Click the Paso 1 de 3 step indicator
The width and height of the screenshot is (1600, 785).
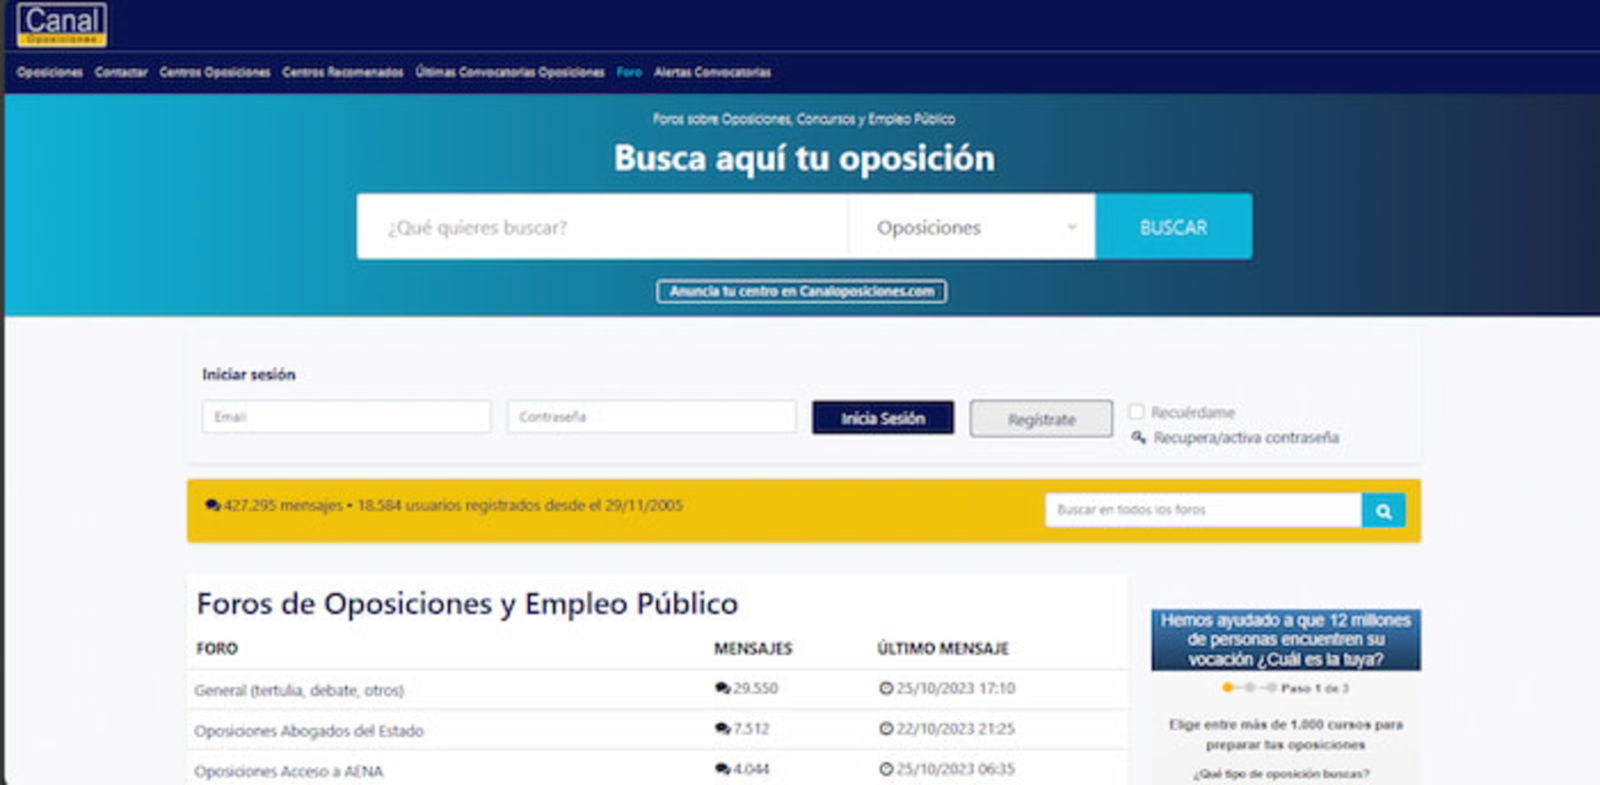click(1286, 688)
